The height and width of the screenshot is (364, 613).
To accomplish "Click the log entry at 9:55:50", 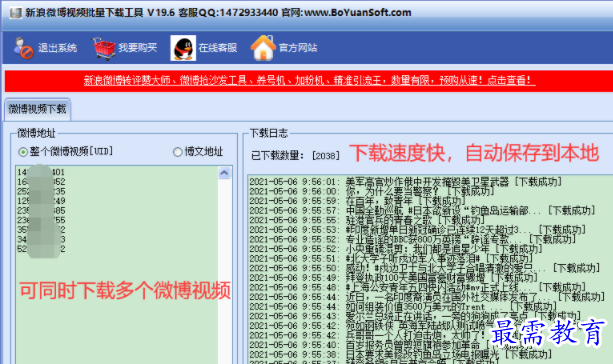I will pos(425,268).
